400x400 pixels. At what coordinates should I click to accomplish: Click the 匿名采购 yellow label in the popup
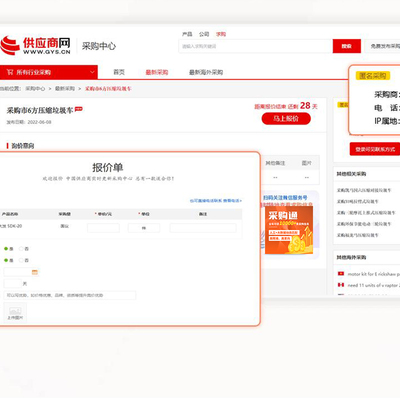[373, 76]
